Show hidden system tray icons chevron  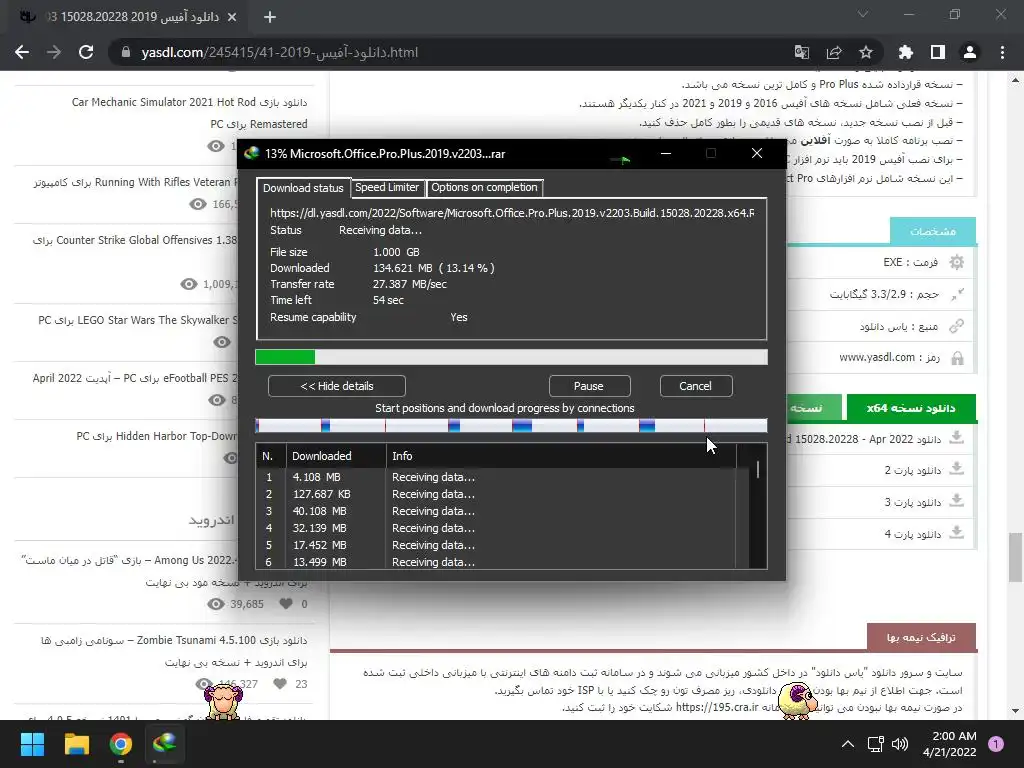[848, 744]
